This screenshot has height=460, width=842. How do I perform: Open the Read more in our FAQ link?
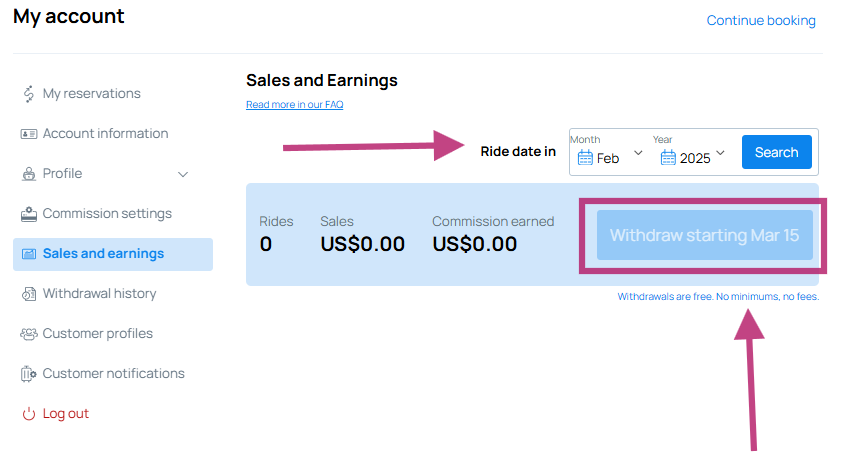point(294,105)
